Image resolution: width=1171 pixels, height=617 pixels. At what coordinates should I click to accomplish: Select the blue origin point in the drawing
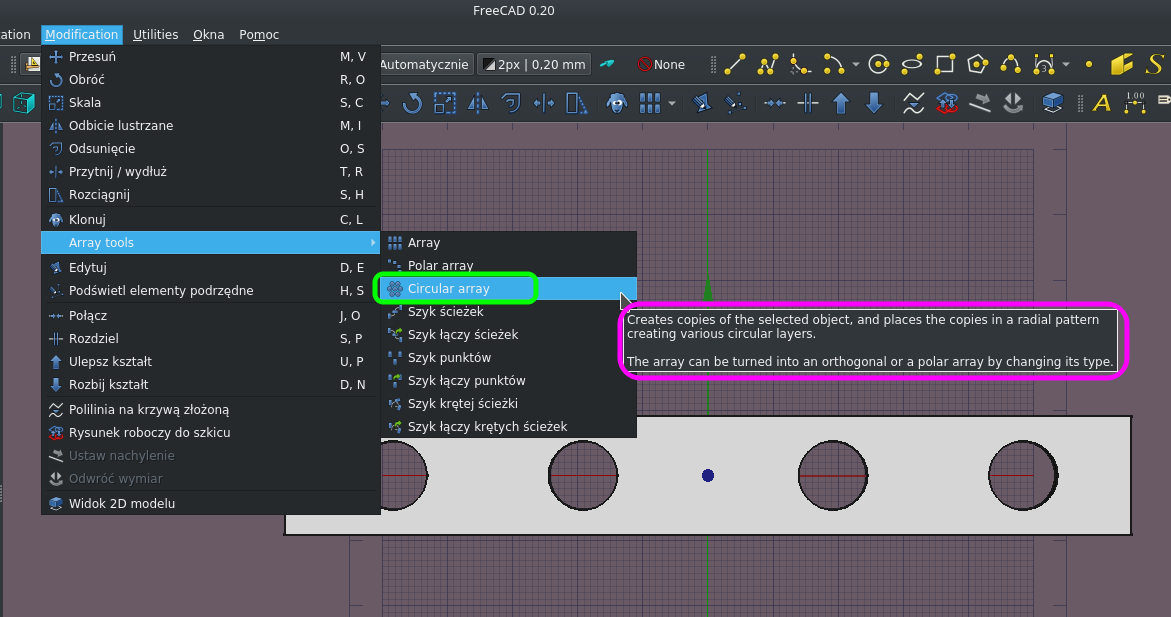[708, 476]
